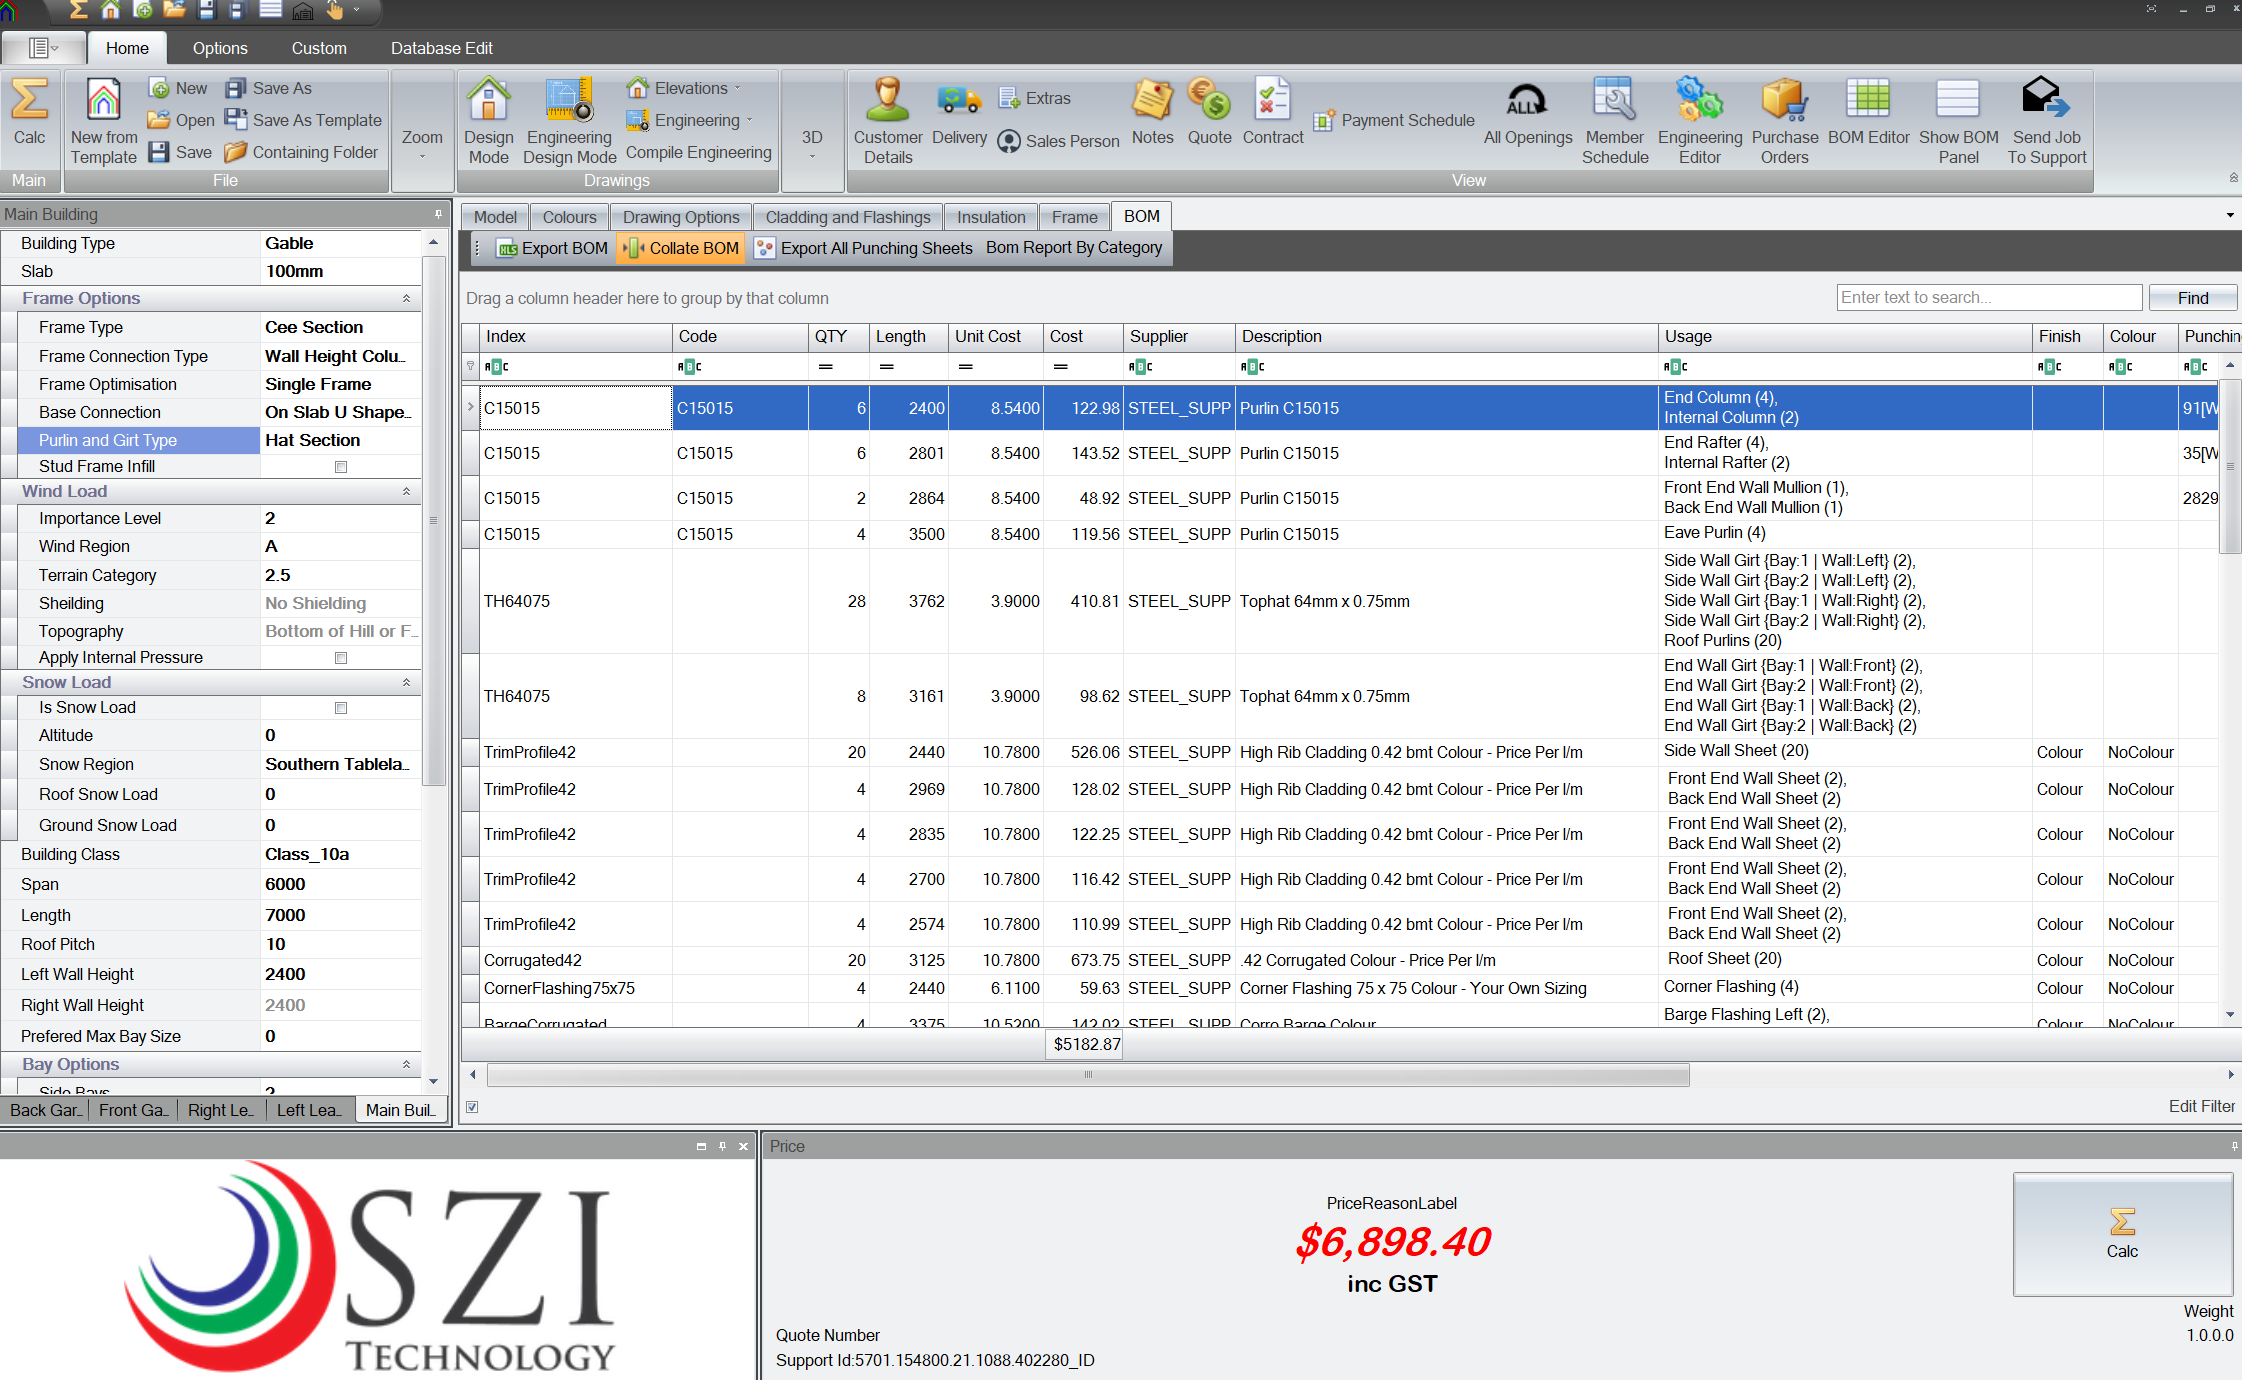Image resolution: width=2242 pixels, height=1380 pixels.
Task: Collapse the Wind Load section
Action: click(x=406, y=491)
